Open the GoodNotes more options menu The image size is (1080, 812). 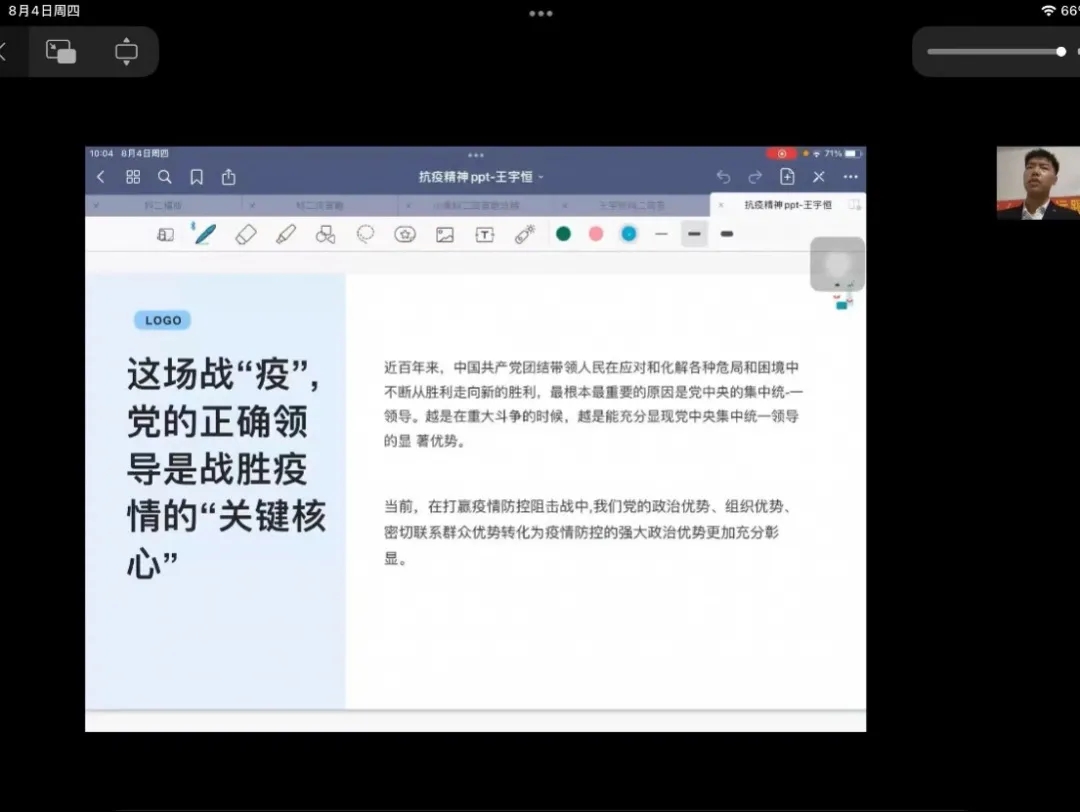coord(851,177)
